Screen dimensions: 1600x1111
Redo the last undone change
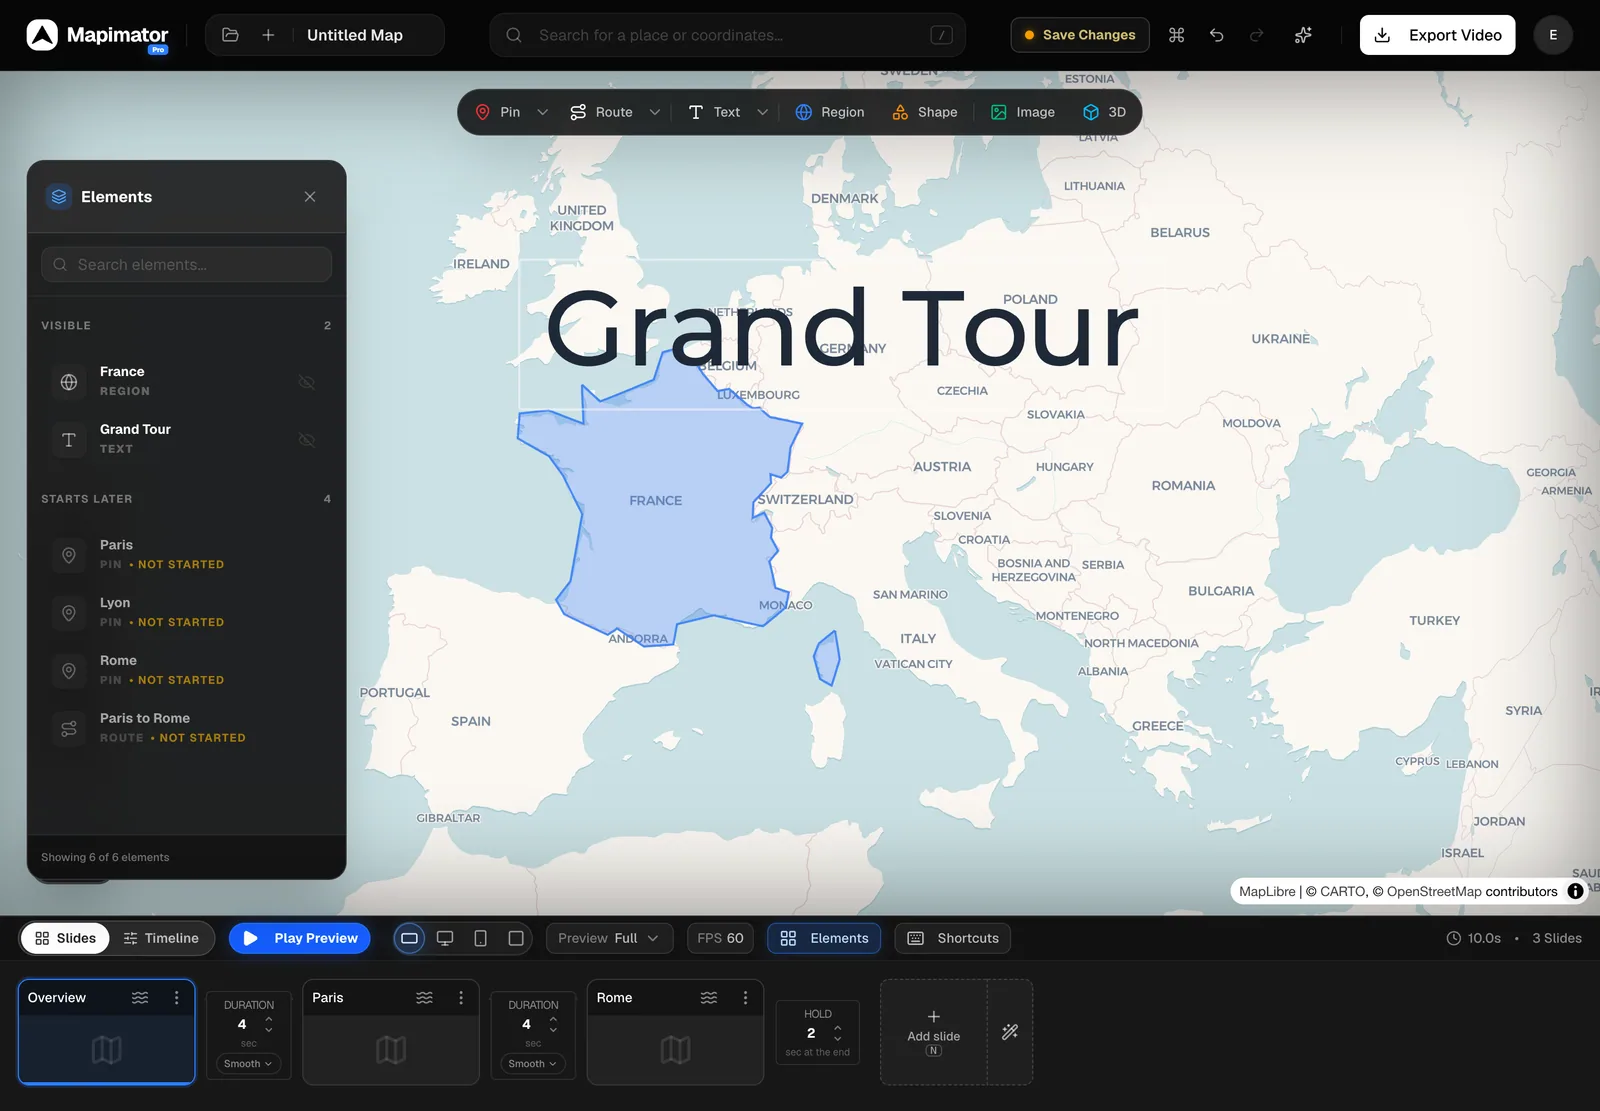pyautogui.click(x=1256, y=35)
